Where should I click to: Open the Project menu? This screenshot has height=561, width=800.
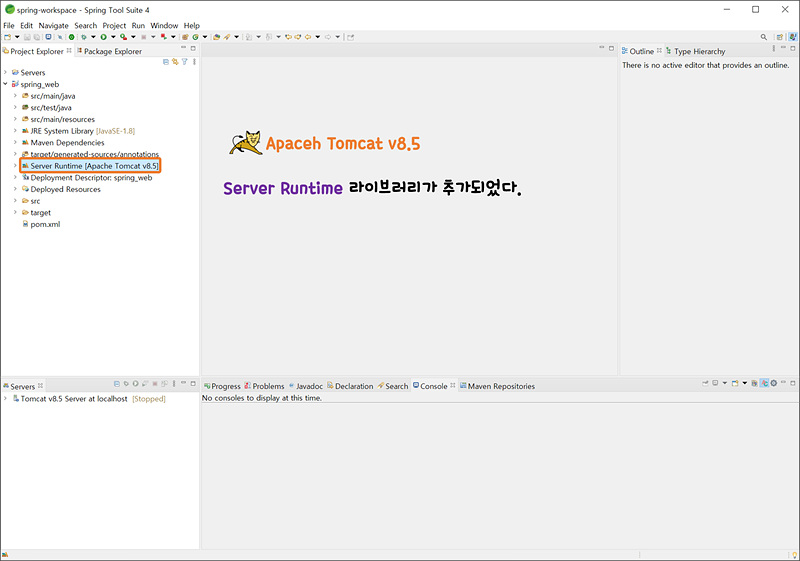tap(114, 26)
